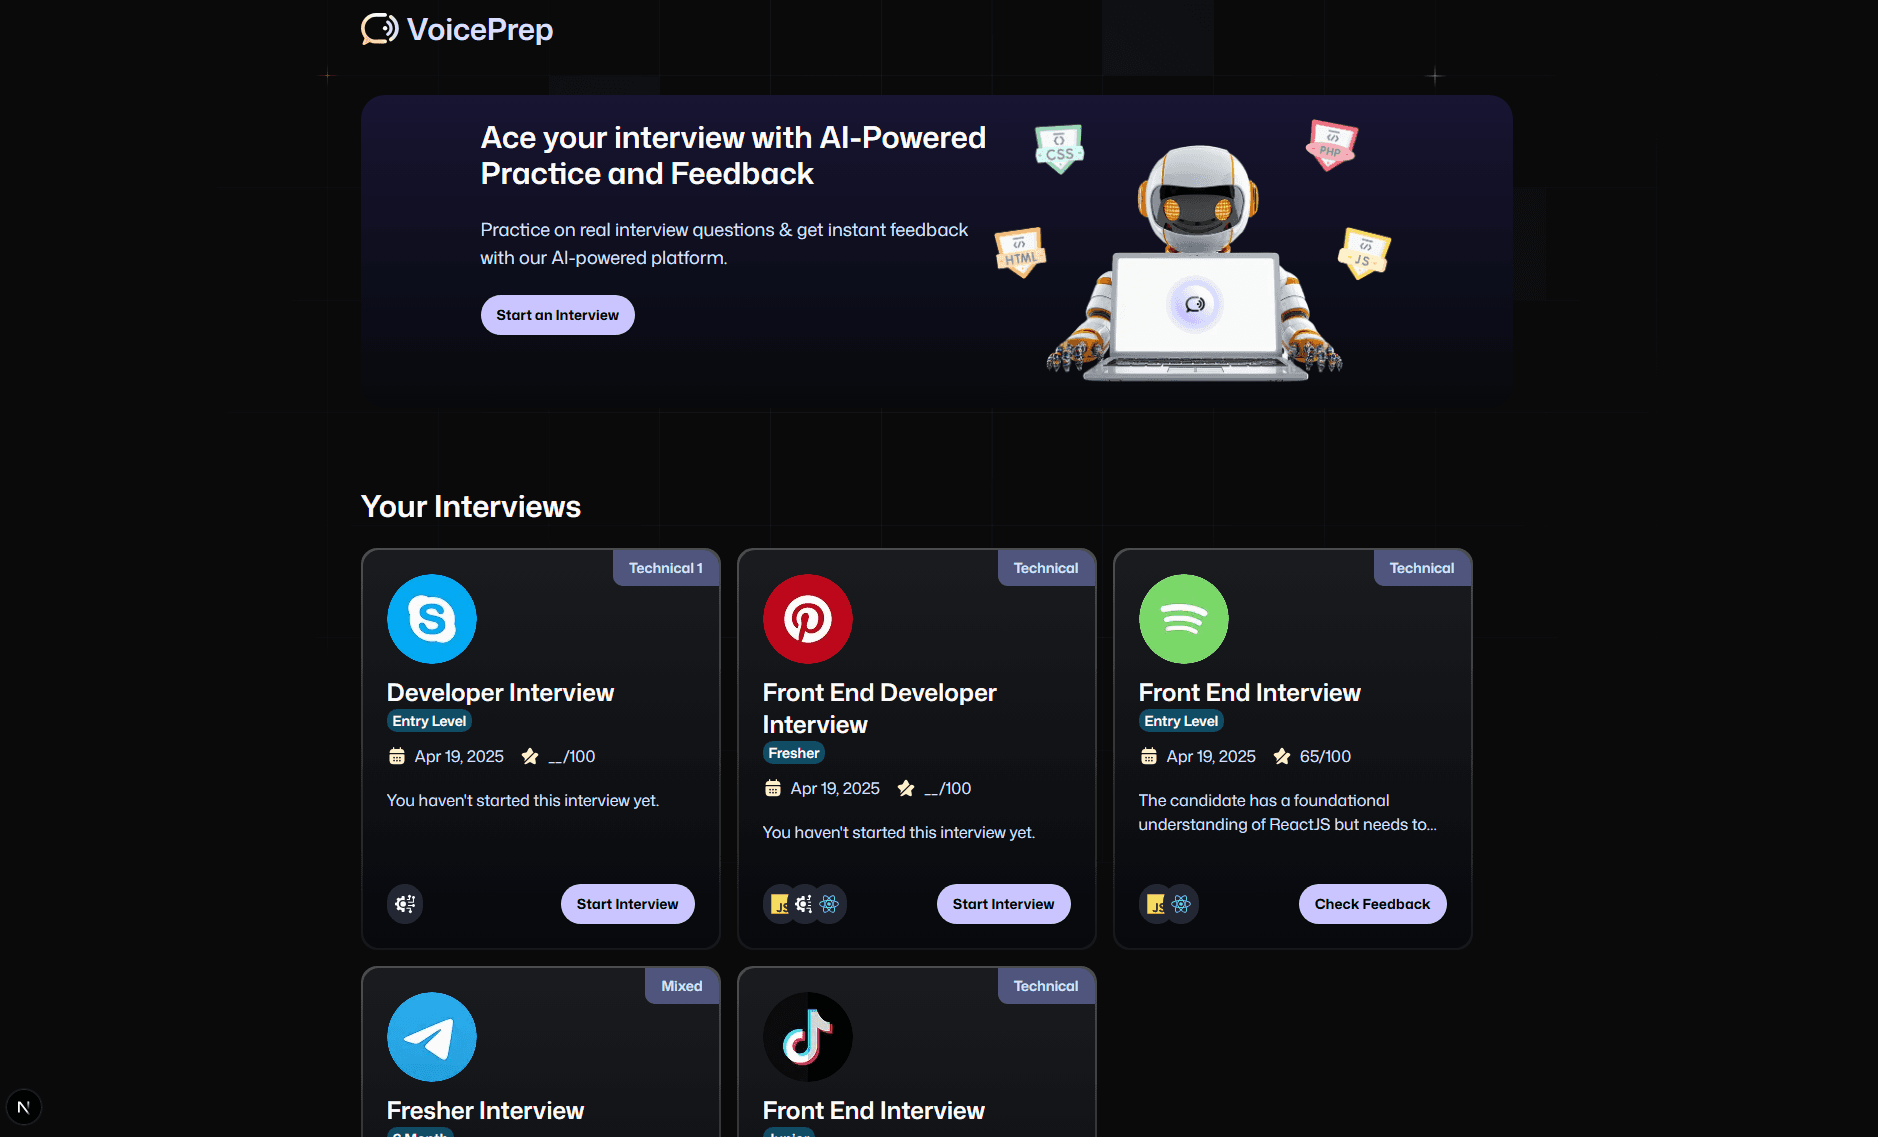The image size is (1878, 1137).
Task: Click the Fresher tag on Pinterest card
Action: pos(794,753)
